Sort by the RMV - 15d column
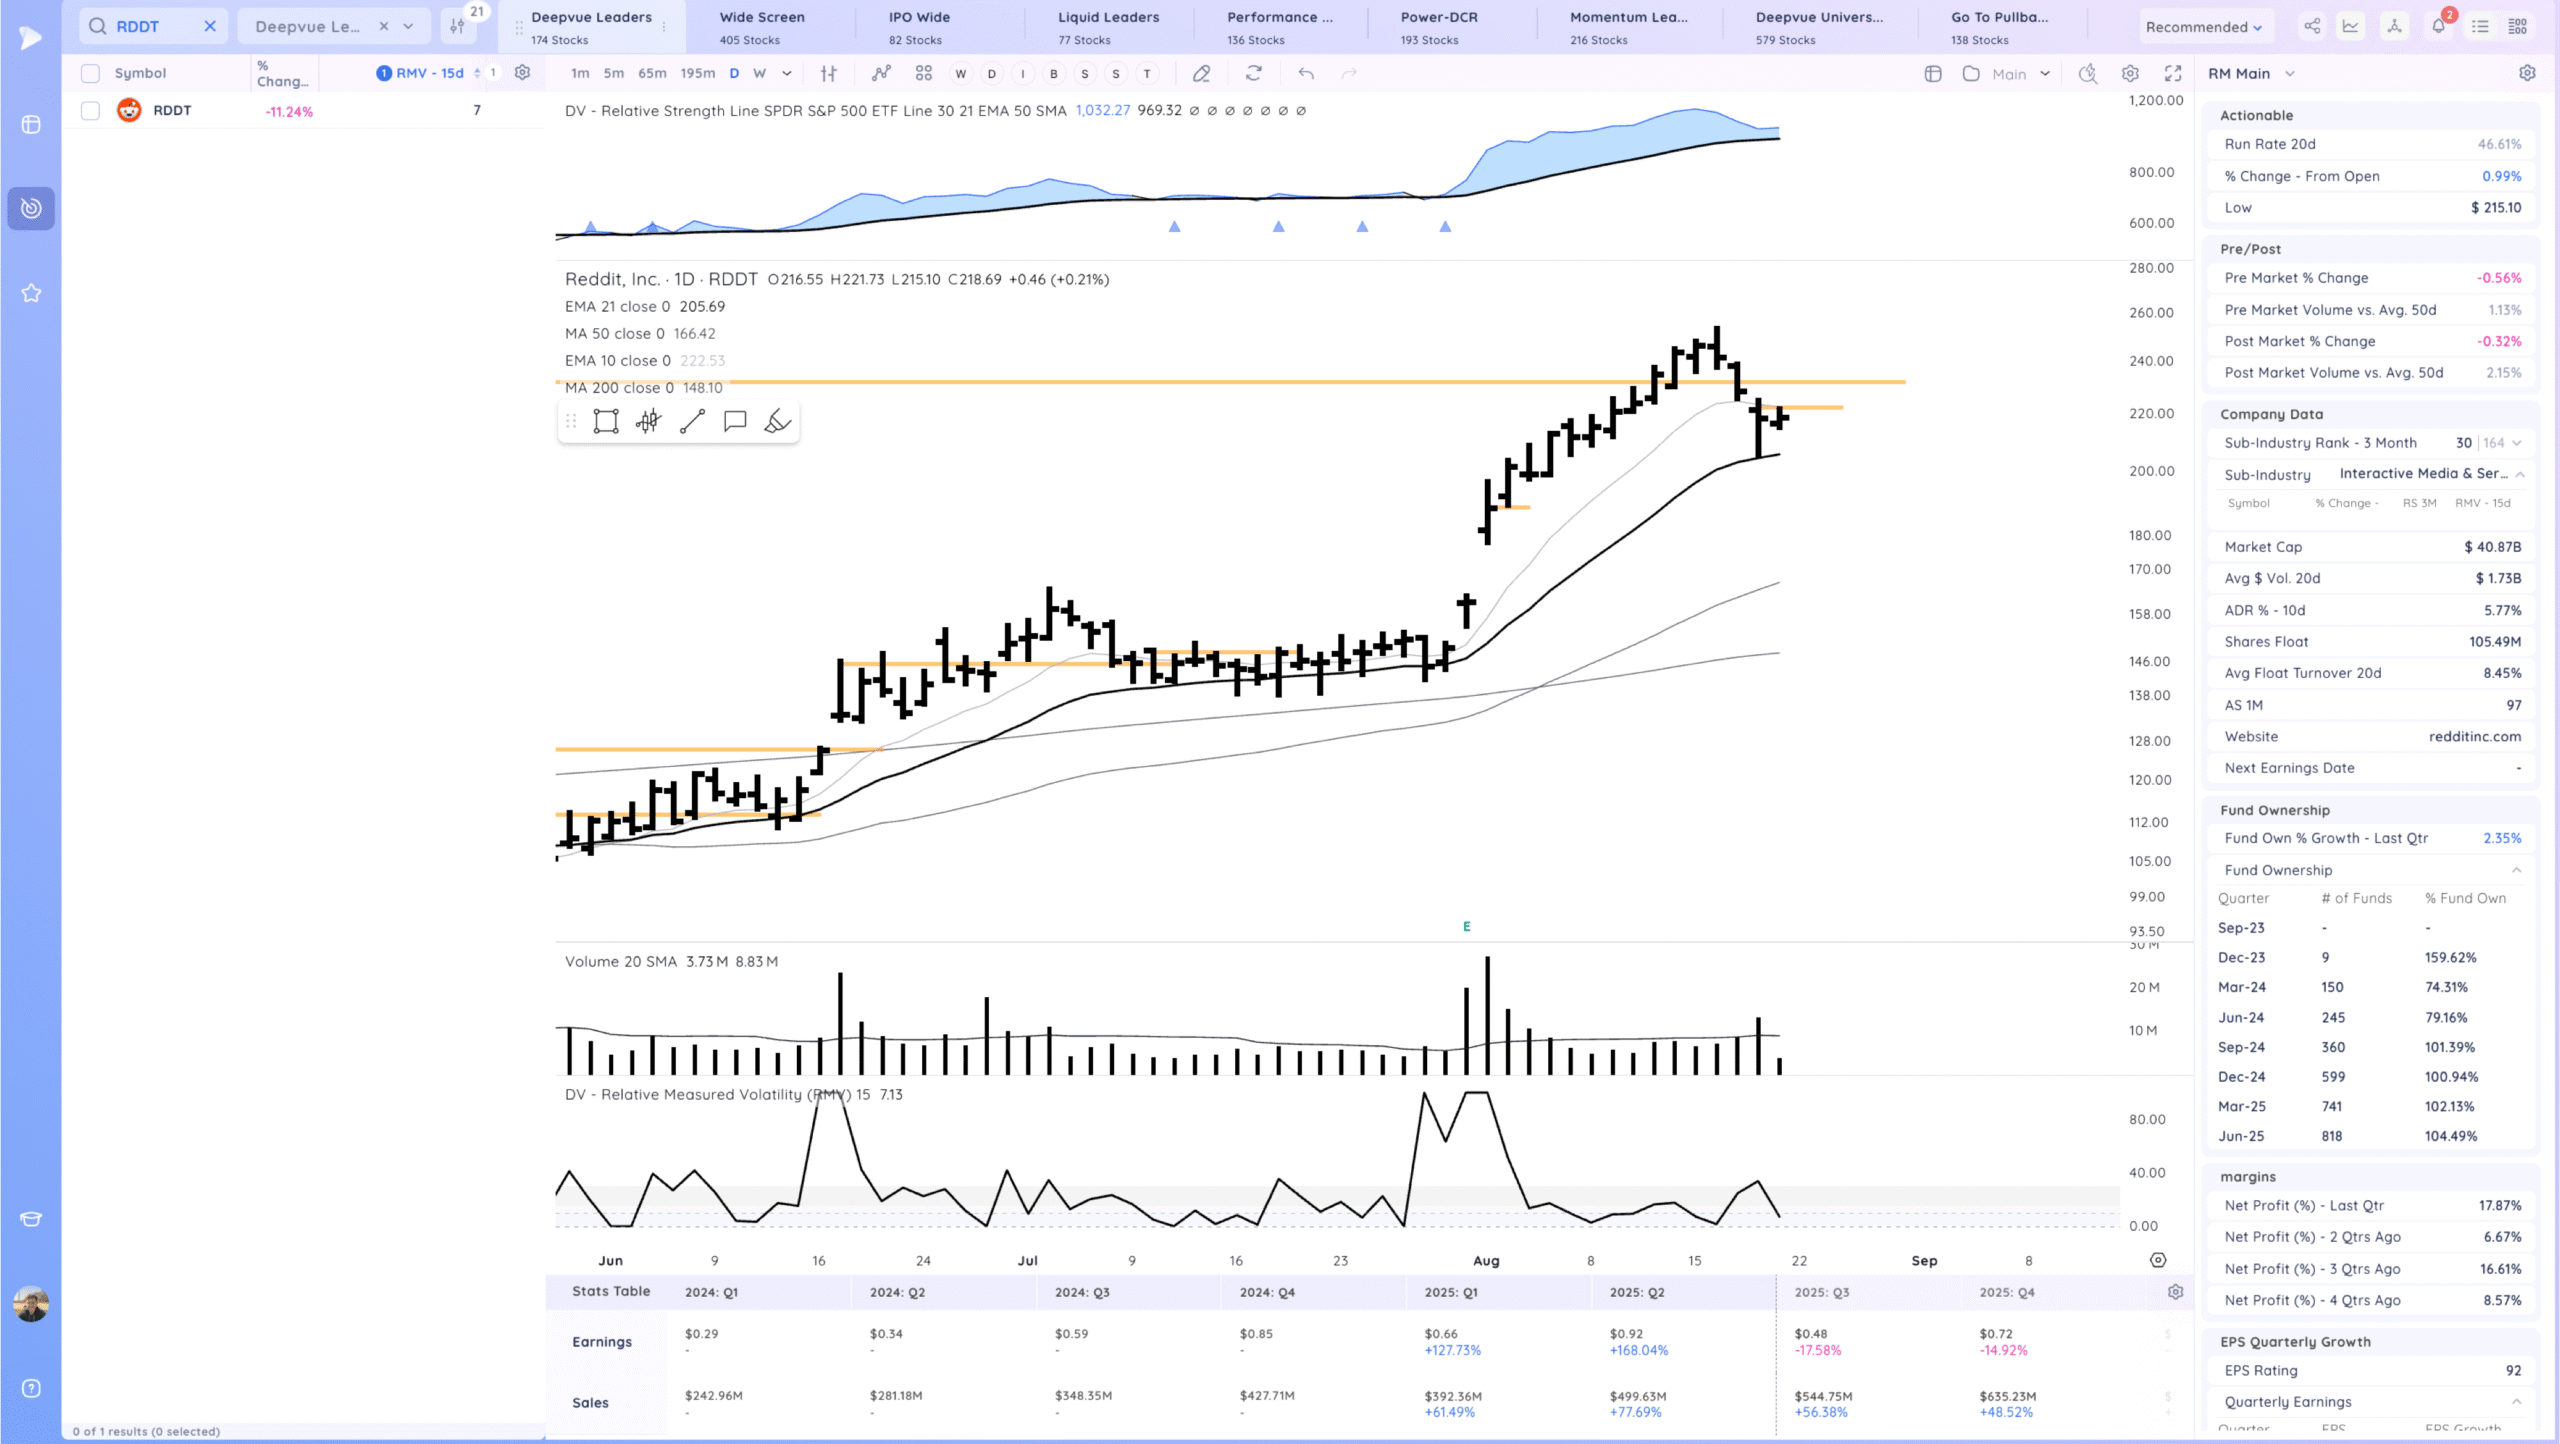This screenshot has height=1444, width=2560. point(429,73)
